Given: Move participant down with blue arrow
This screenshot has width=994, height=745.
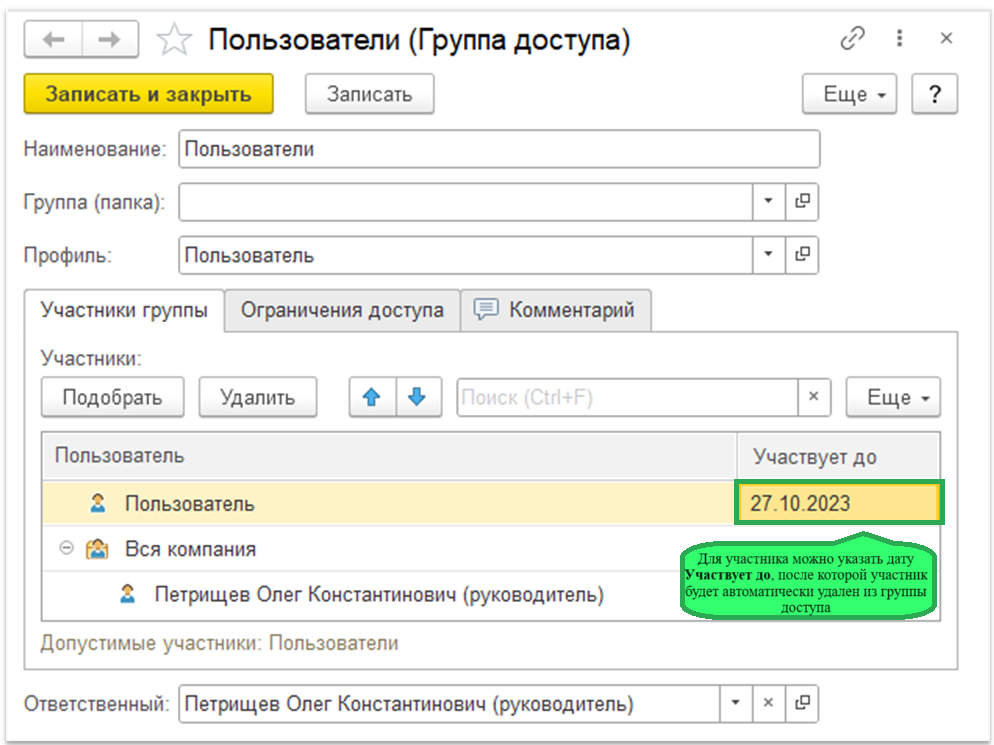Looking at the screenshot, I should pos(418,397).
